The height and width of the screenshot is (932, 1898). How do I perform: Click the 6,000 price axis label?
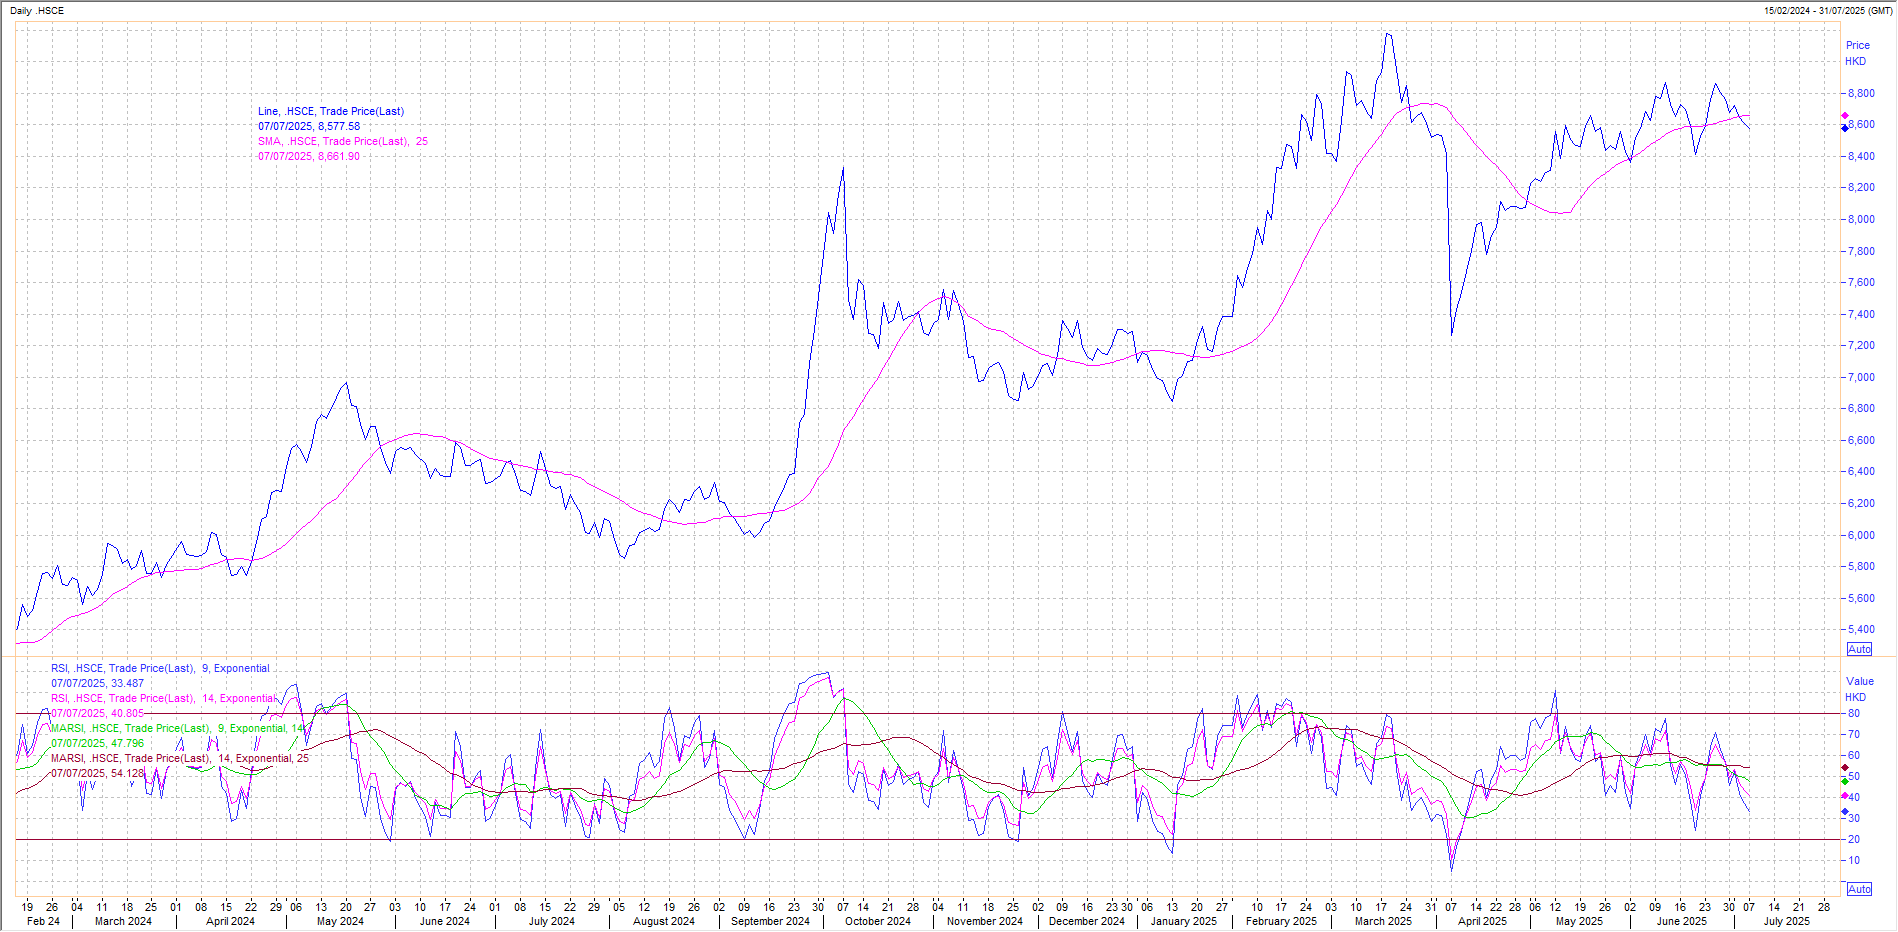pos(1861,535)
